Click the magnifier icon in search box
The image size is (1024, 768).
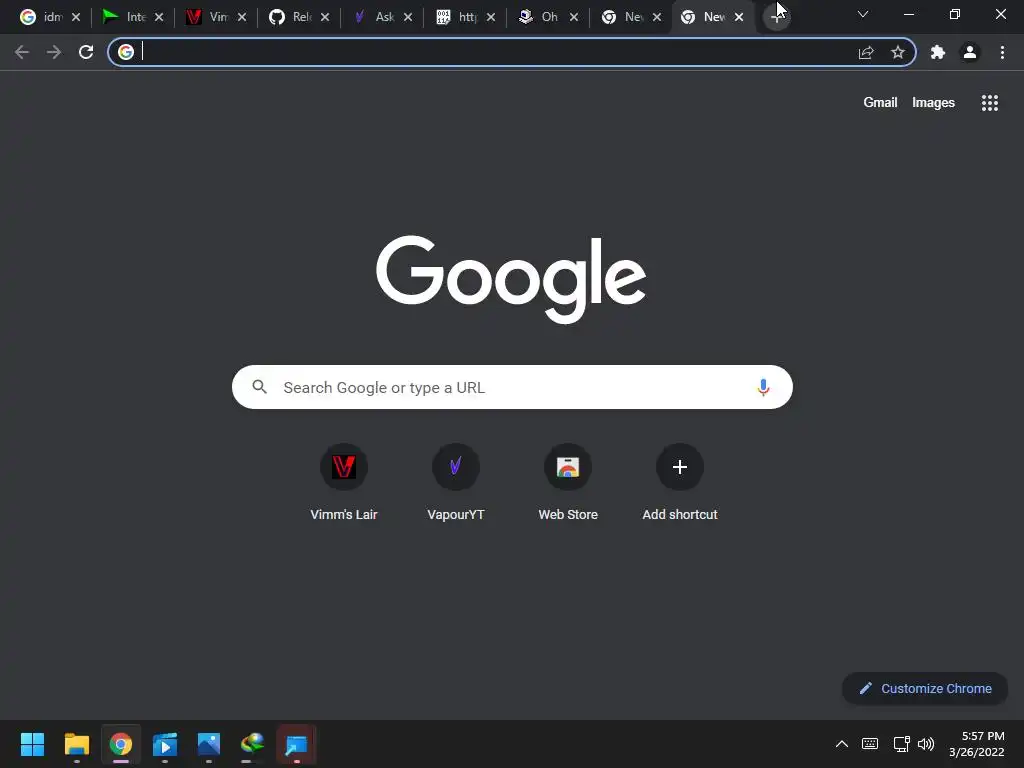260,387
